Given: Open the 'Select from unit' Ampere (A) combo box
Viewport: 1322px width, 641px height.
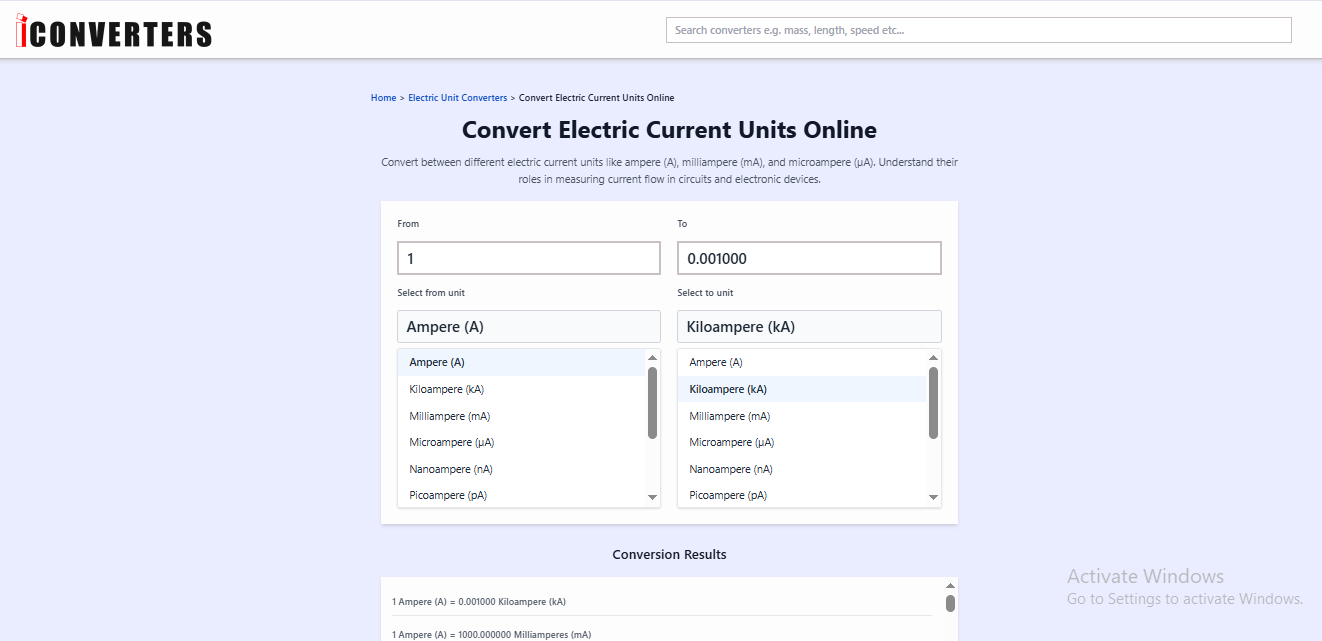Looking at the screenshot, I should point(528,326).
